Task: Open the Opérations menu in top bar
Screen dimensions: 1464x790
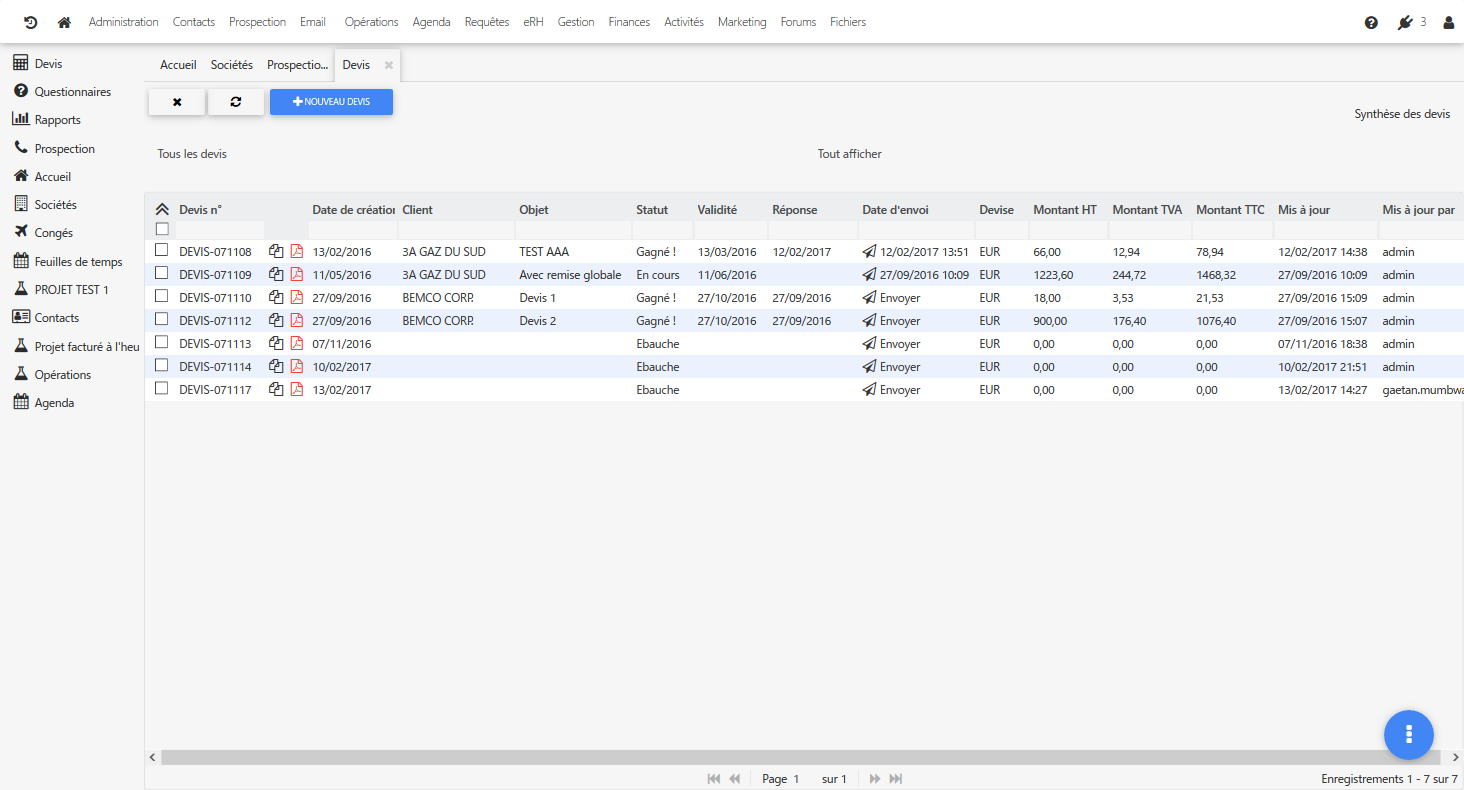Action: tap(371, 22)
